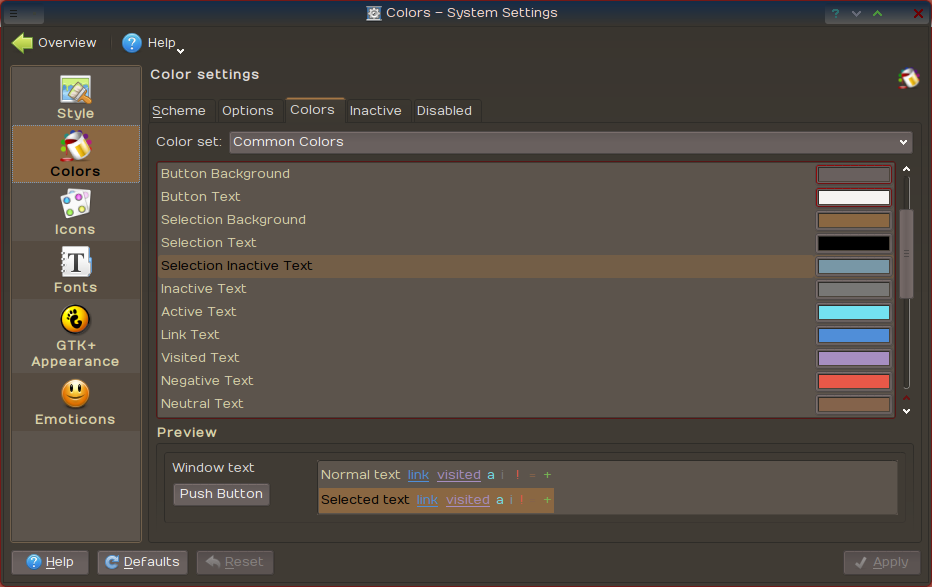Viewport: 932px width, 587px height.
Task: Click the link in Normal text preview
Action: (x=418, y=475)
